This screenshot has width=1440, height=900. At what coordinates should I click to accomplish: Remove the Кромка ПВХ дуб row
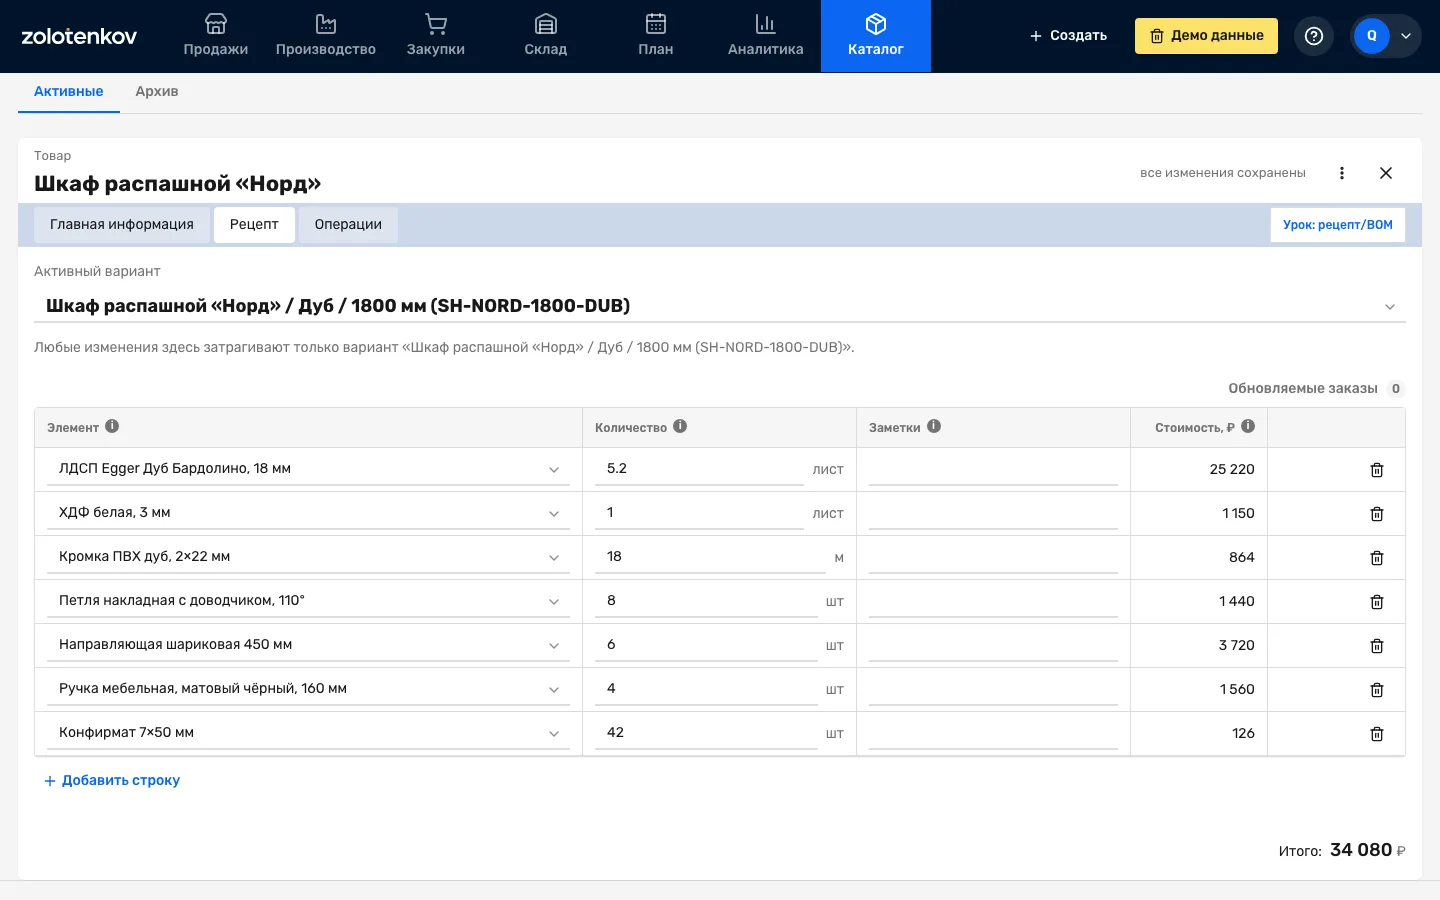coord(1377,558)
